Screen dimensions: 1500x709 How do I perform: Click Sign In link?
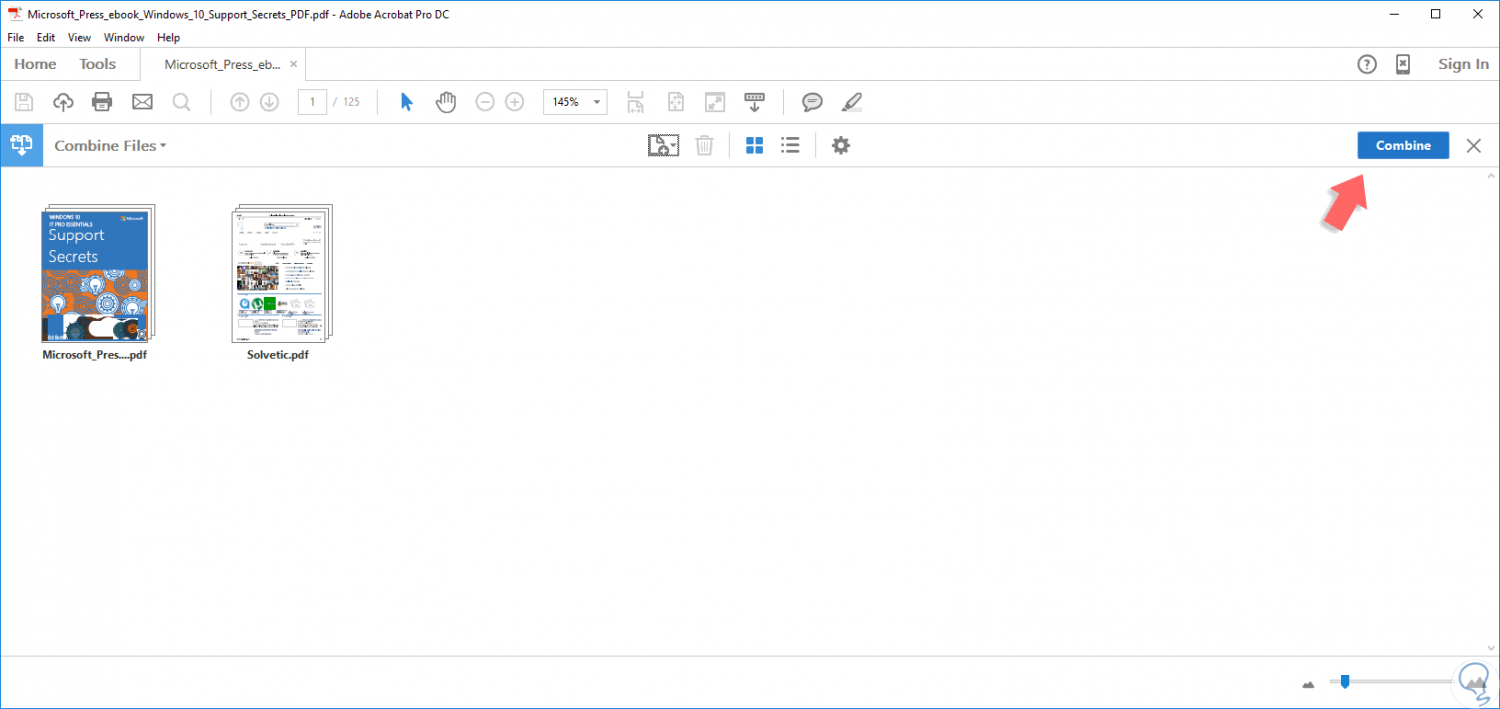[1463, 64]
